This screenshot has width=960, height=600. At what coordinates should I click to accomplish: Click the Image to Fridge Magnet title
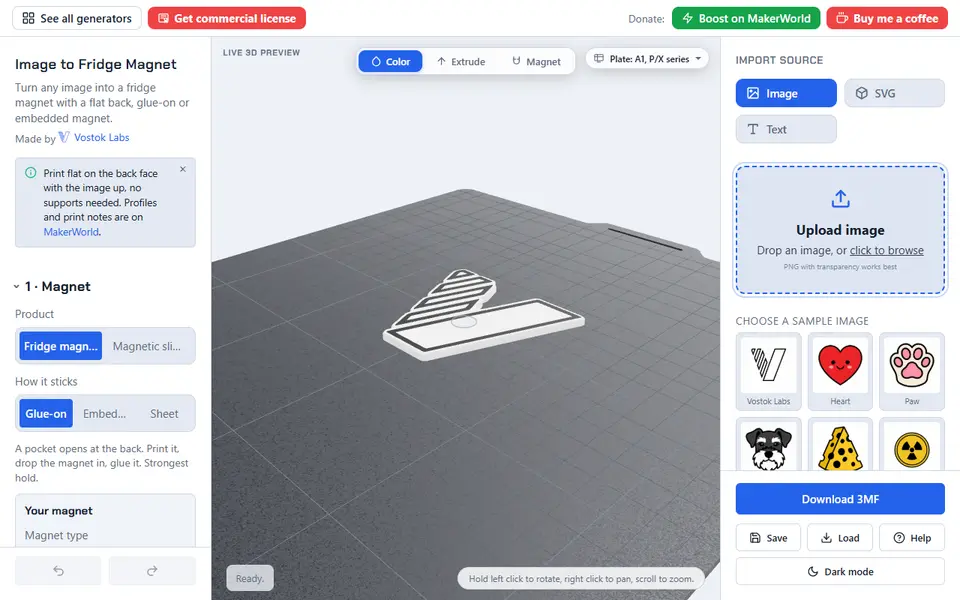click(96, 64)
